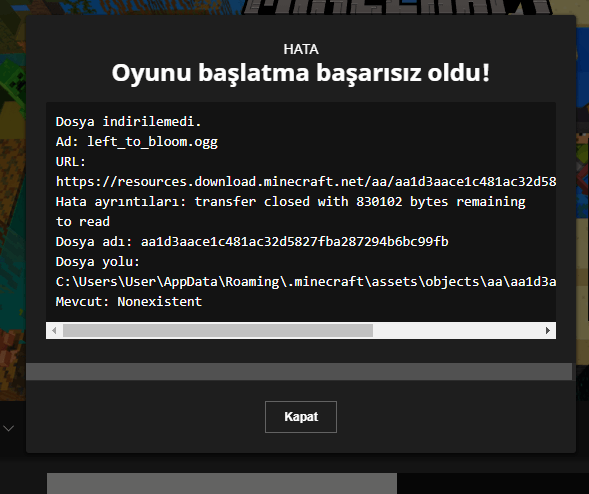
Task: Click the C:\Users\User\AppData path line
Action: tap(306, 282)
